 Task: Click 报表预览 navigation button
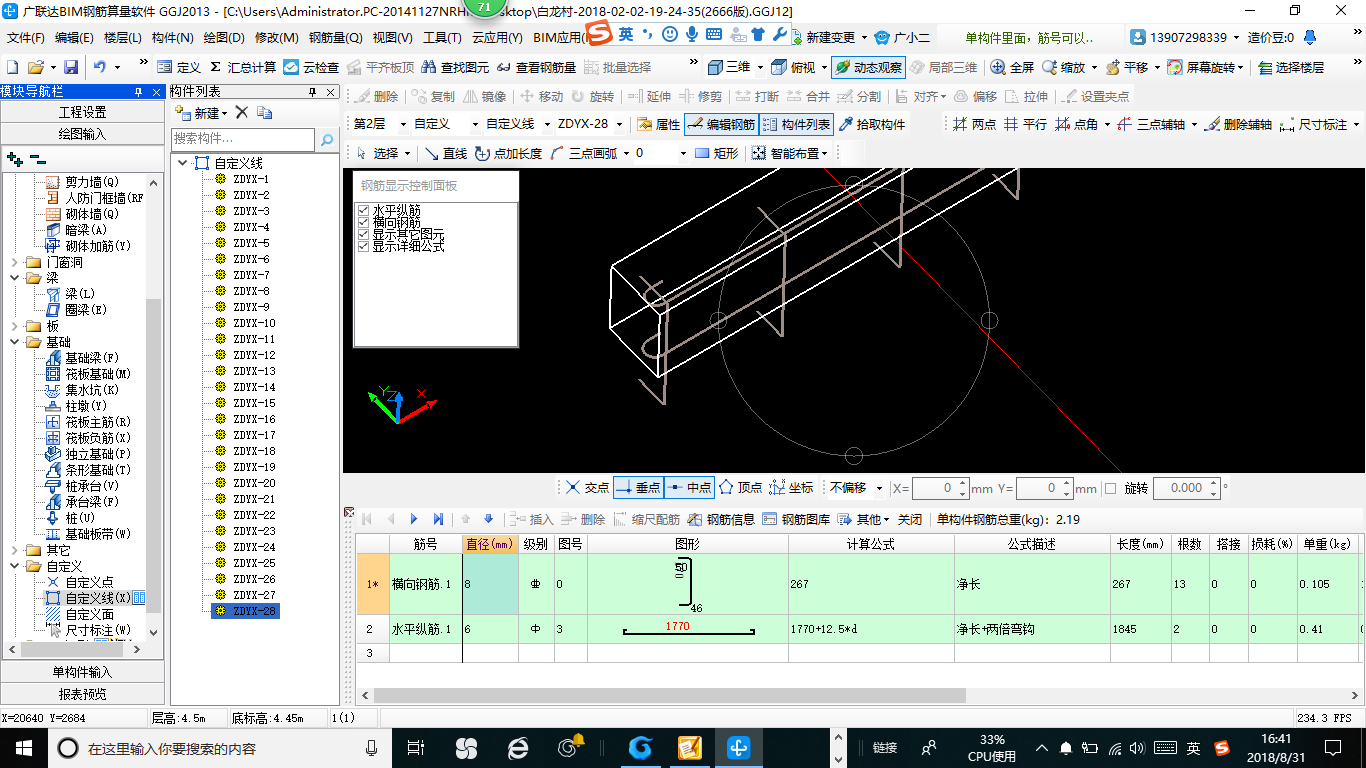tap(82, 694)
